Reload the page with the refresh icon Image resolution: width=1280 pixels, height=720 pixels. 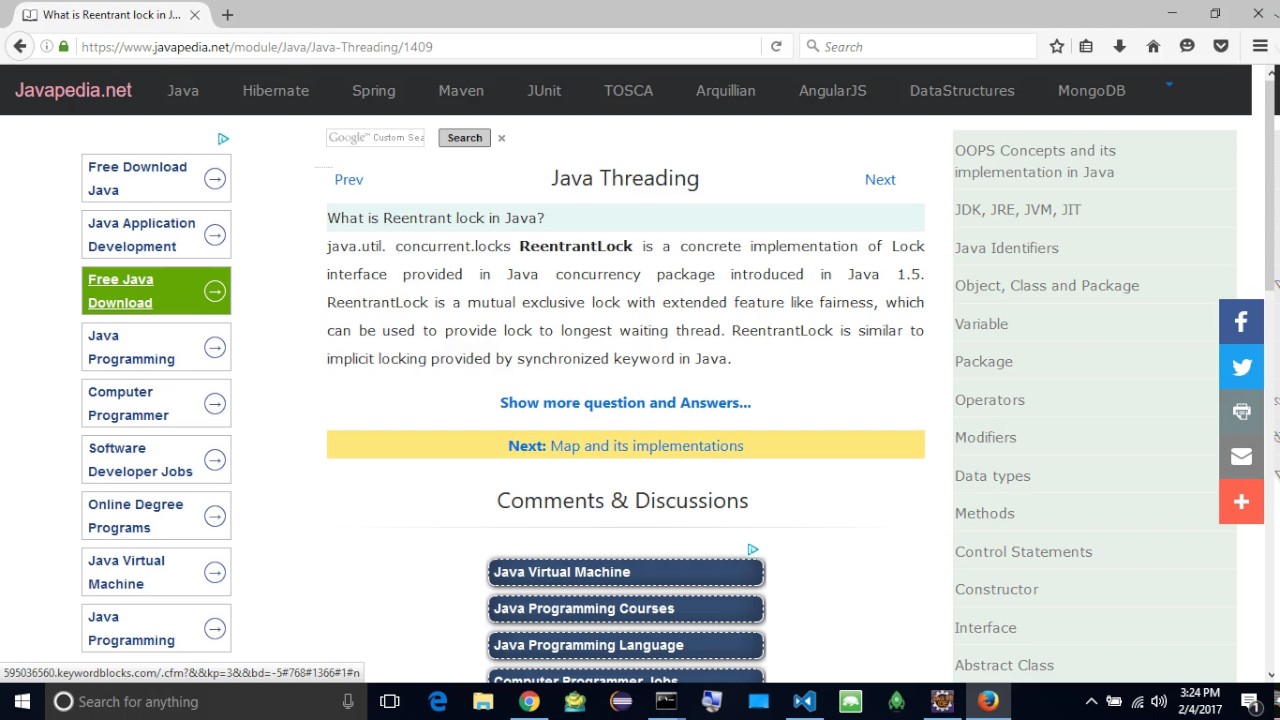click(776, 46)
